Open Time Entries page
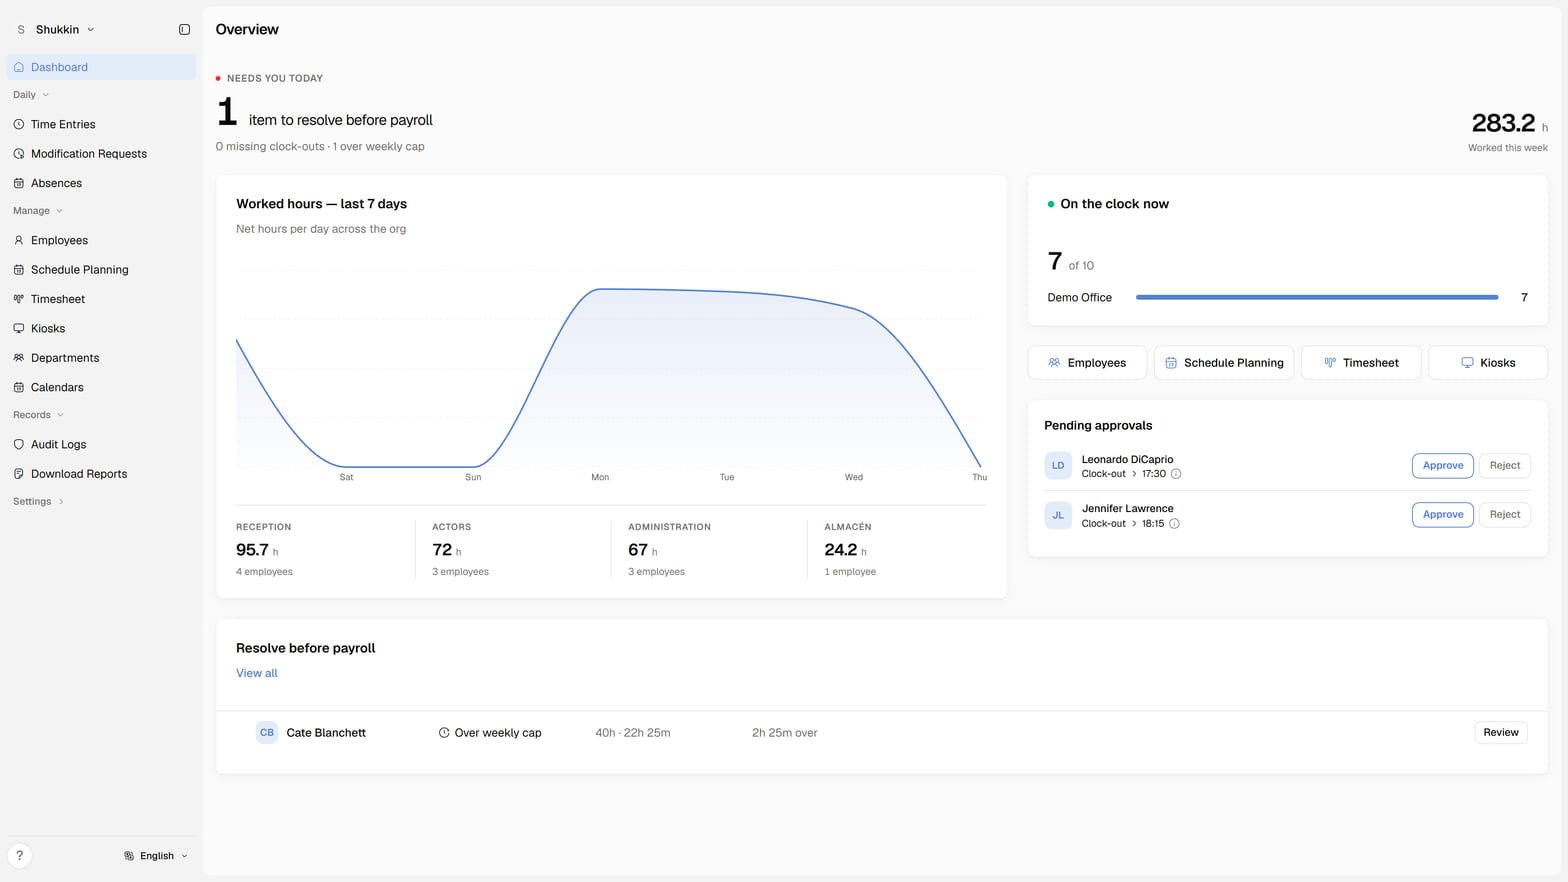Screen dimensions: 1568x882 101,124
